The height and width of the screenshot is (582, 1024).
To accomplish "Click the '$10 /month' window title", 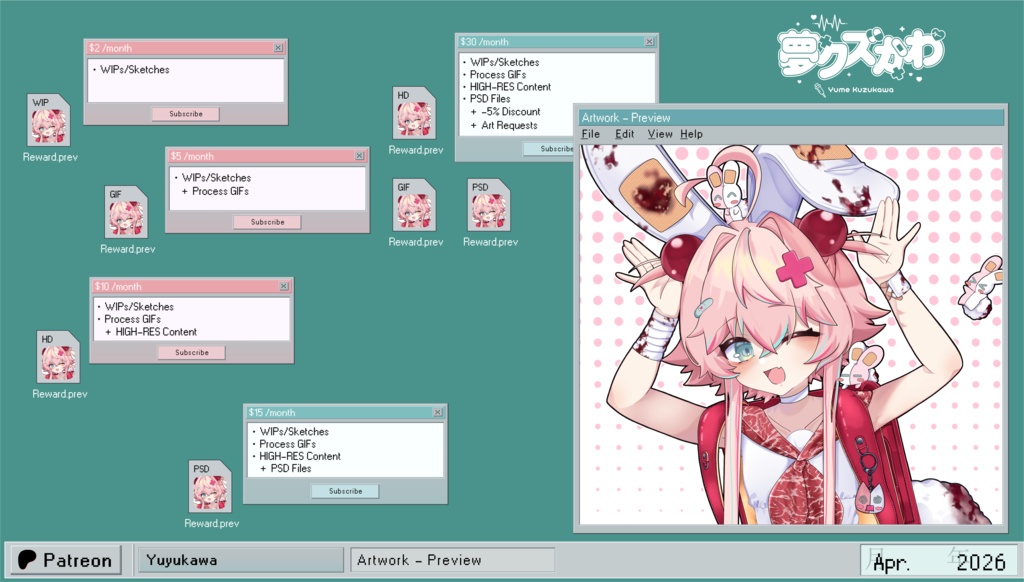I will coord(118,286).
